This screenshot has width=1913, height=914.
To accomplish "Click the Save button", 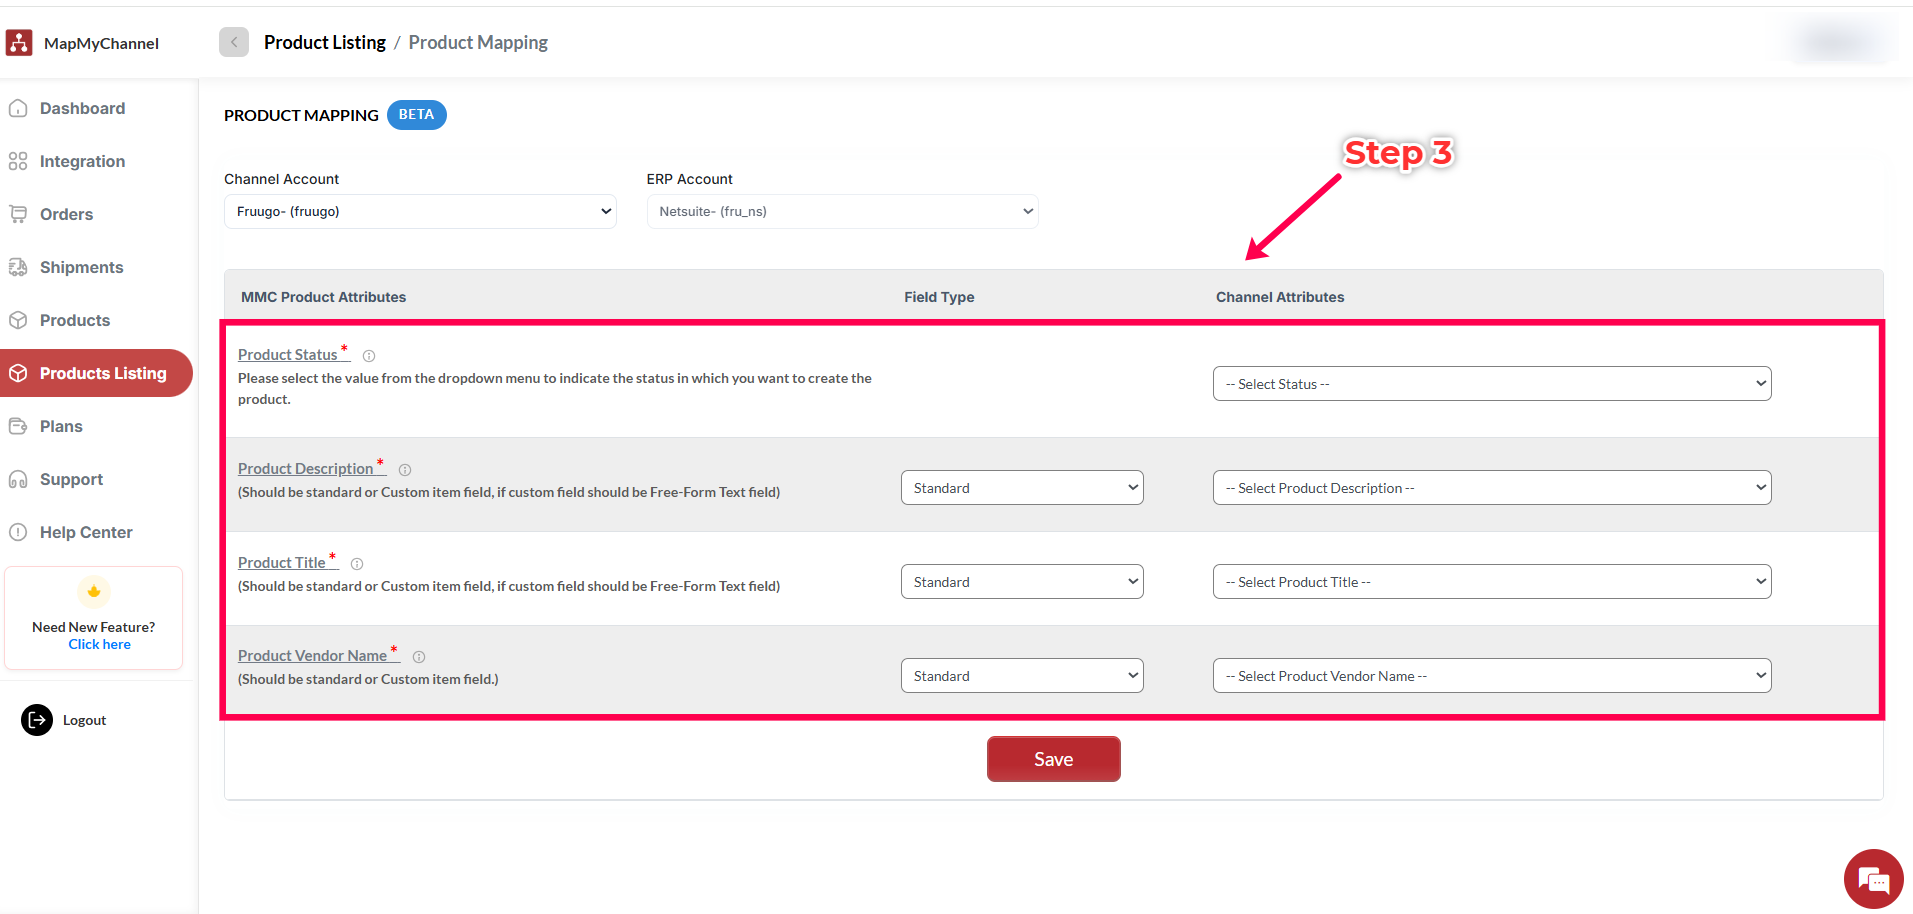I will pos(1053,759).
